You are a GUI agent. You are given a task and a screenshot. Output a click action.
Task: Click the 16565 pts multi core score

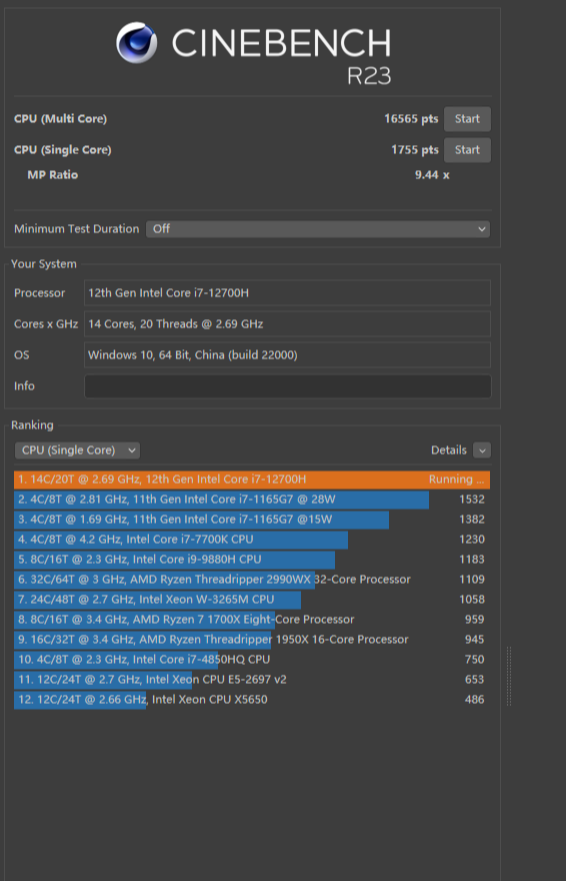tap(411, 119)
